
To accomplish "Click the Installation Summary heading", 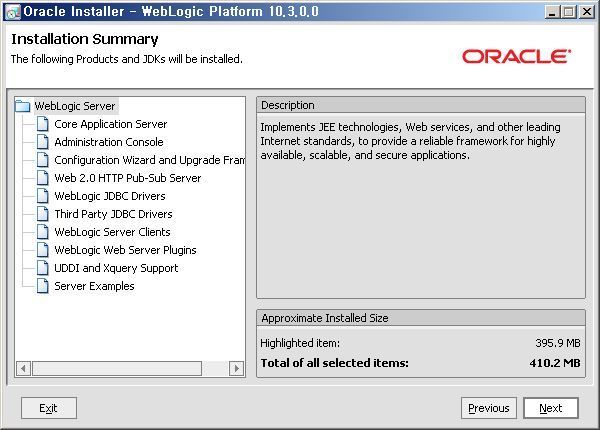I will [x=85, y=39].
